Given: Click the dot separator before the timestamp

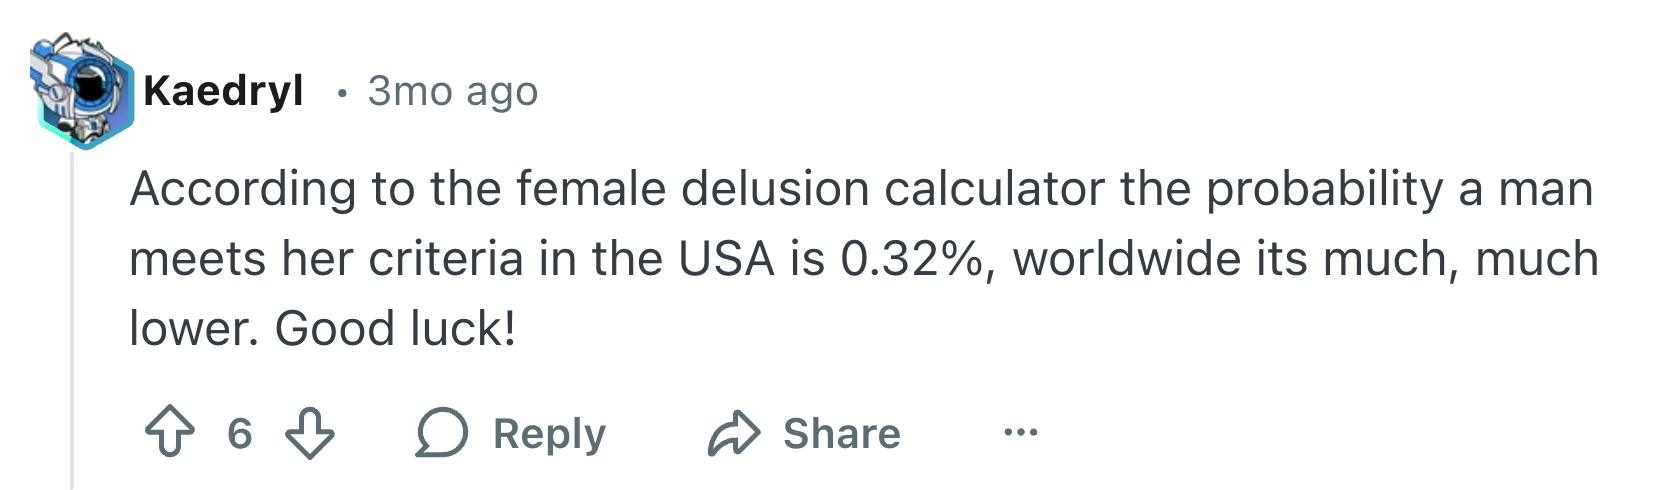Looking at the screenshot, I should click(x=343, y=93).
